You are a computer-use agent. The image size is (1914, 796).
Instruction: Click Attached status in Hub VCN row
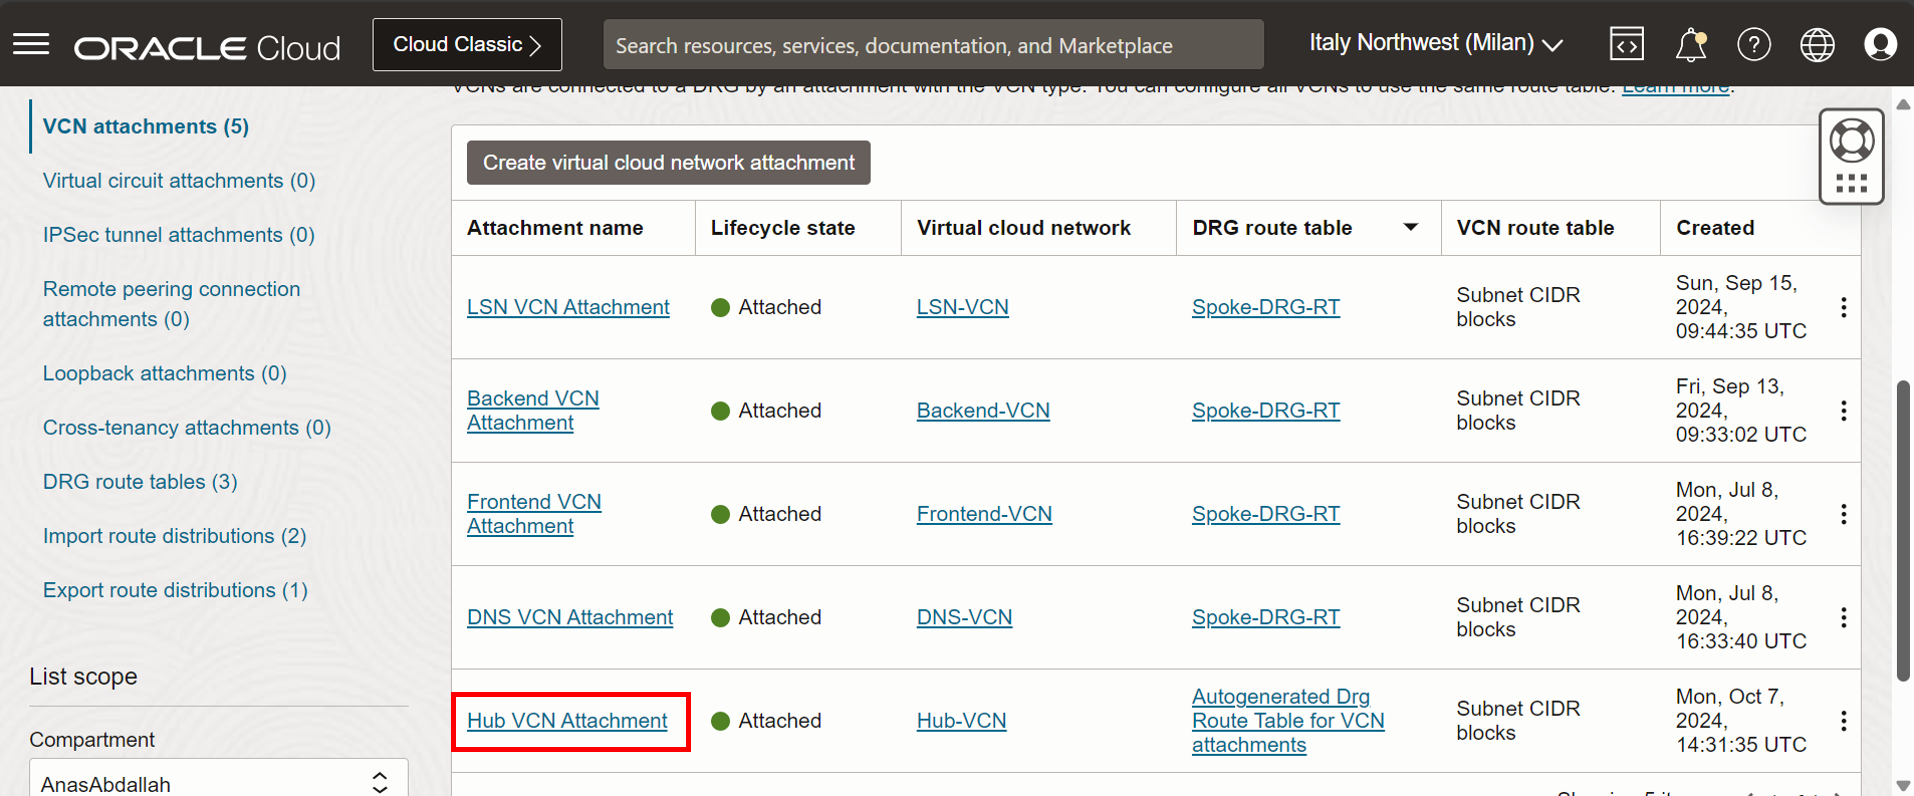pyautogui.click(x=766, y=721)
